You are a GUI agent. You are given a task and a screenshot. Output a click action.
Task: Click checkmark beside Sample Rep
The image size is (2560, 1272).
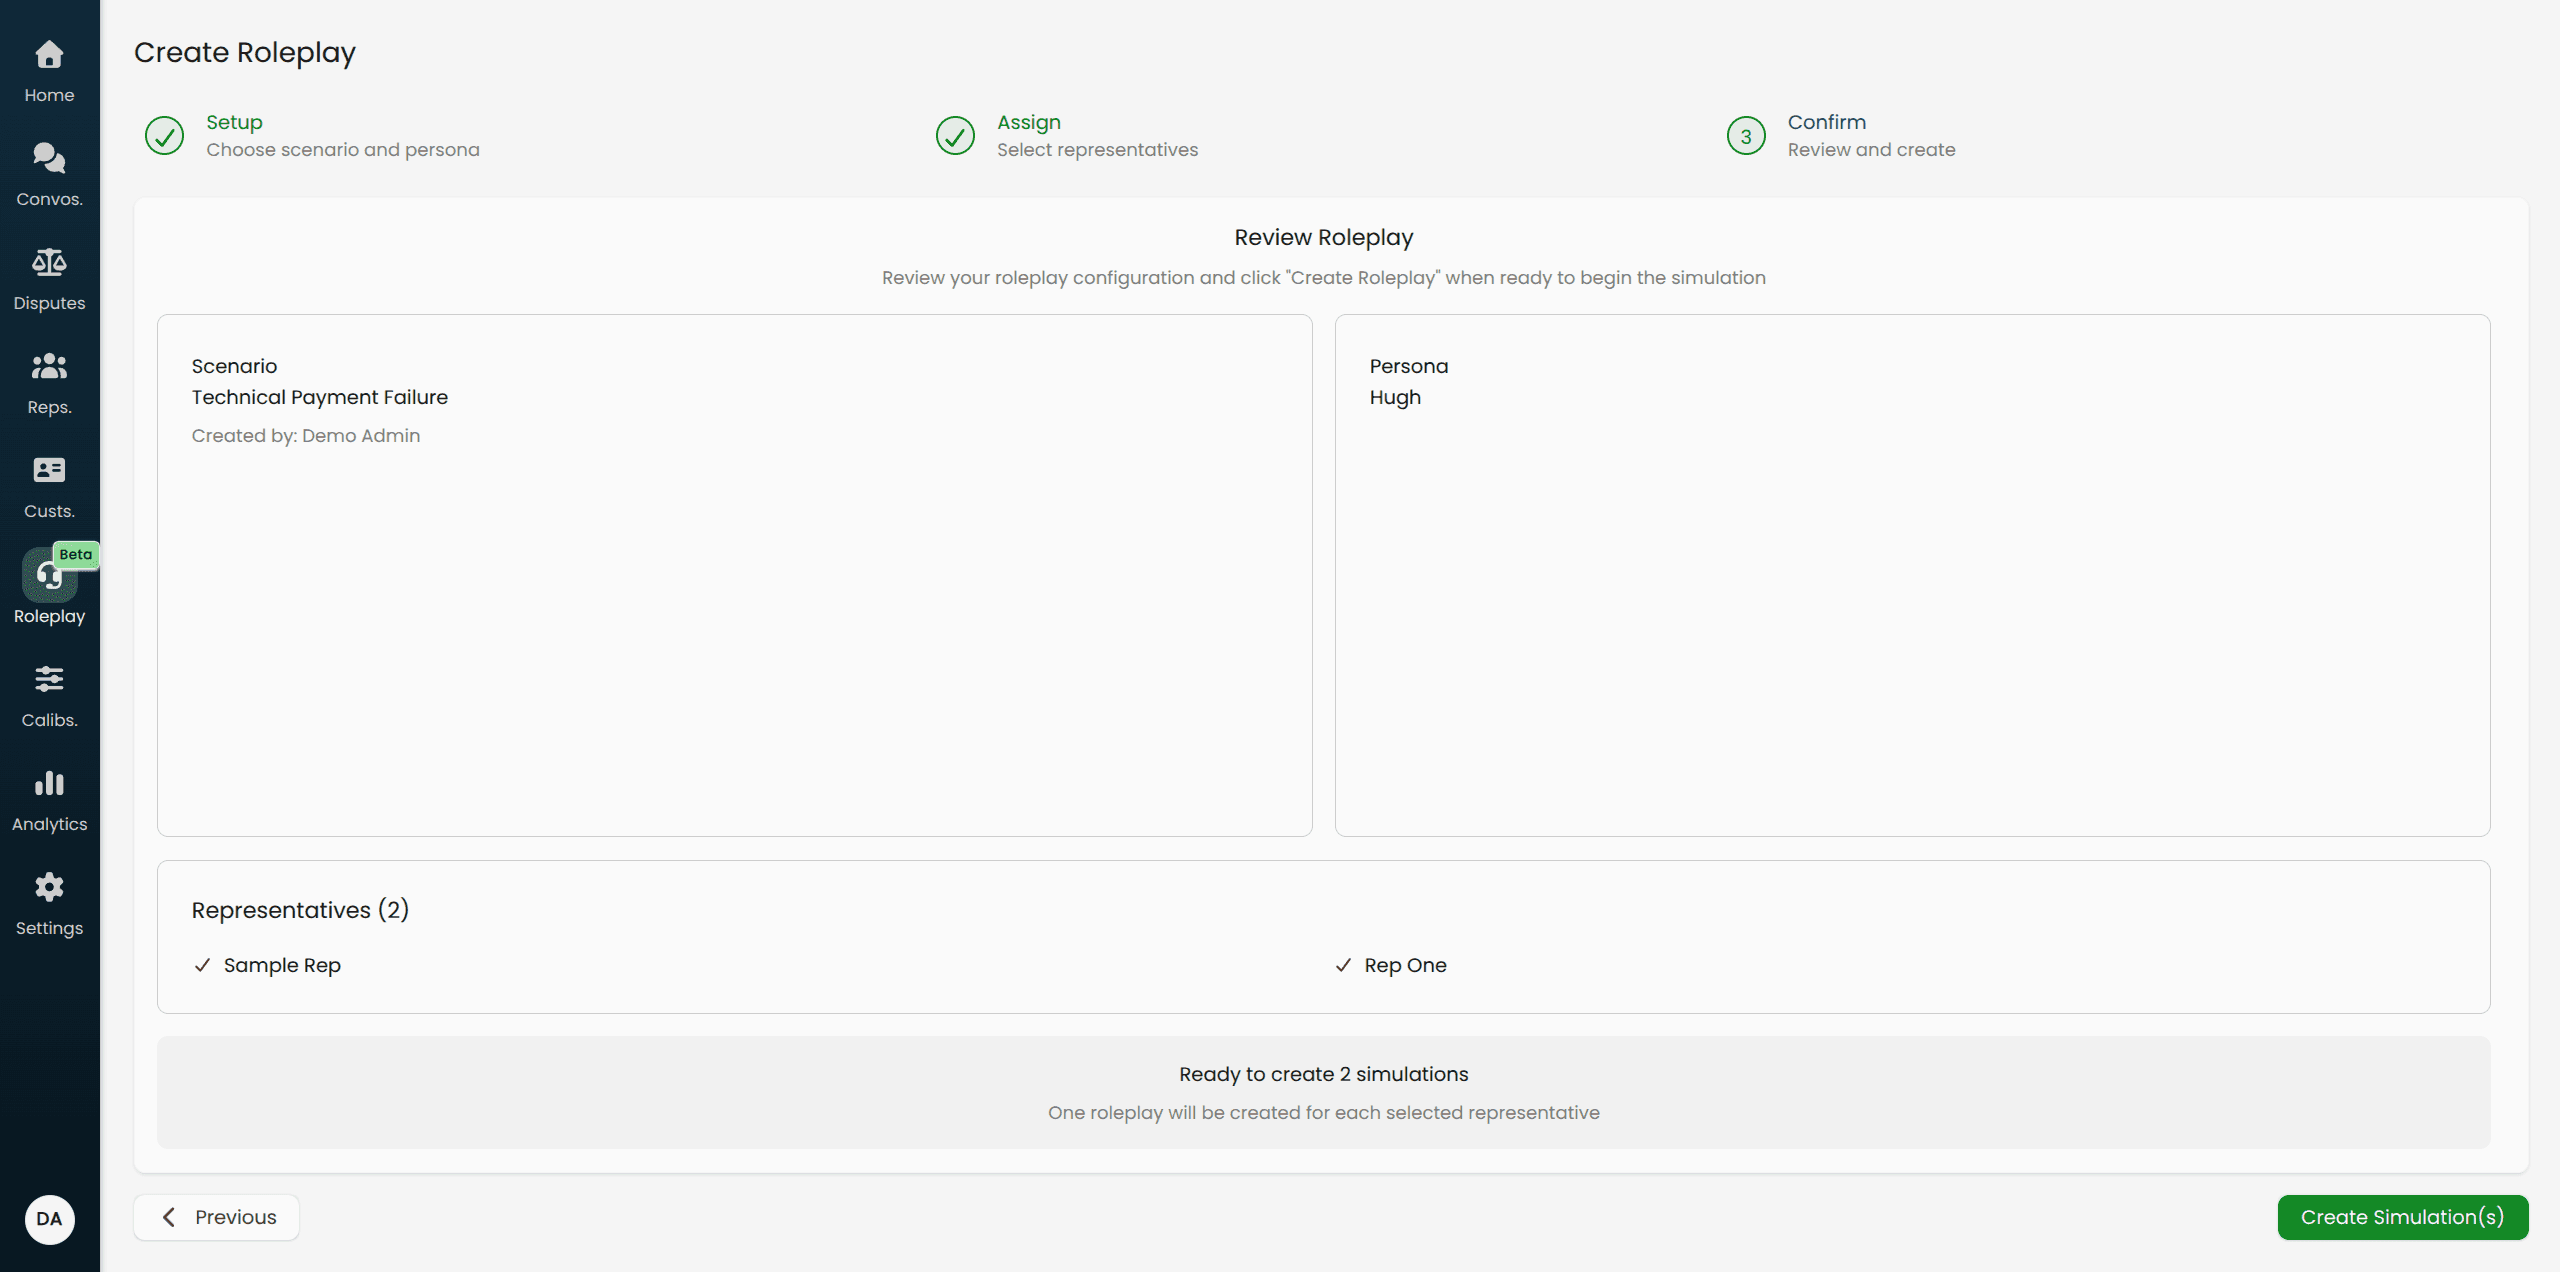tap(202, 965)
